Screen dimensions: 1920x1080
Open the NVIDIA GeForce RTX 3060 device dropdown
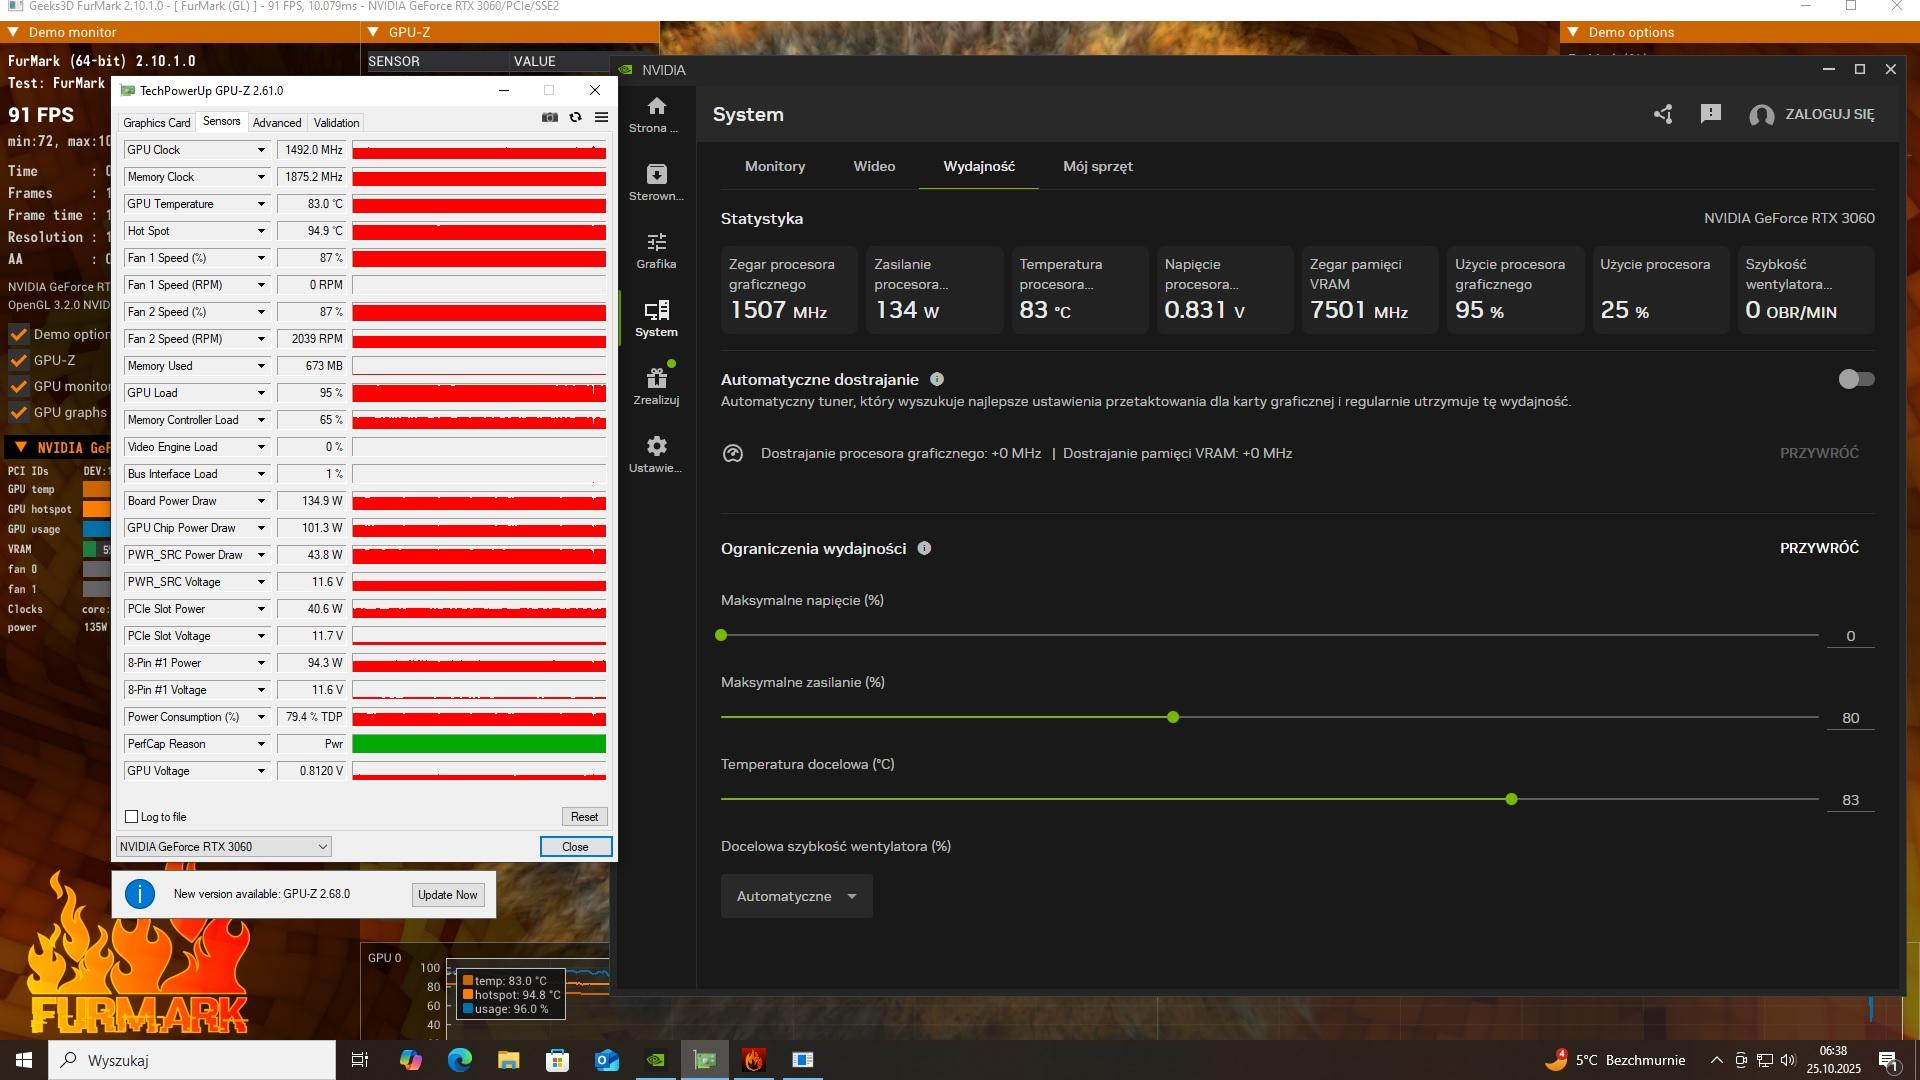pos(223,847)
